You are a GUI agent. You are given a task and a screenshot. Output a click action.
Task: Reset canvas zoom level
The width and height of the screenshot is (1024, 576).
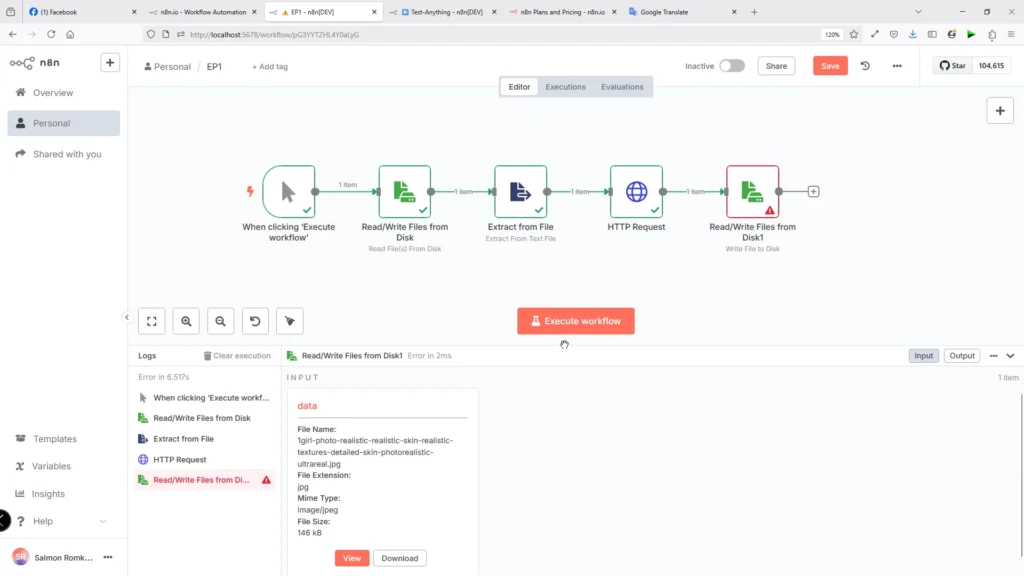tap(255, 321)
